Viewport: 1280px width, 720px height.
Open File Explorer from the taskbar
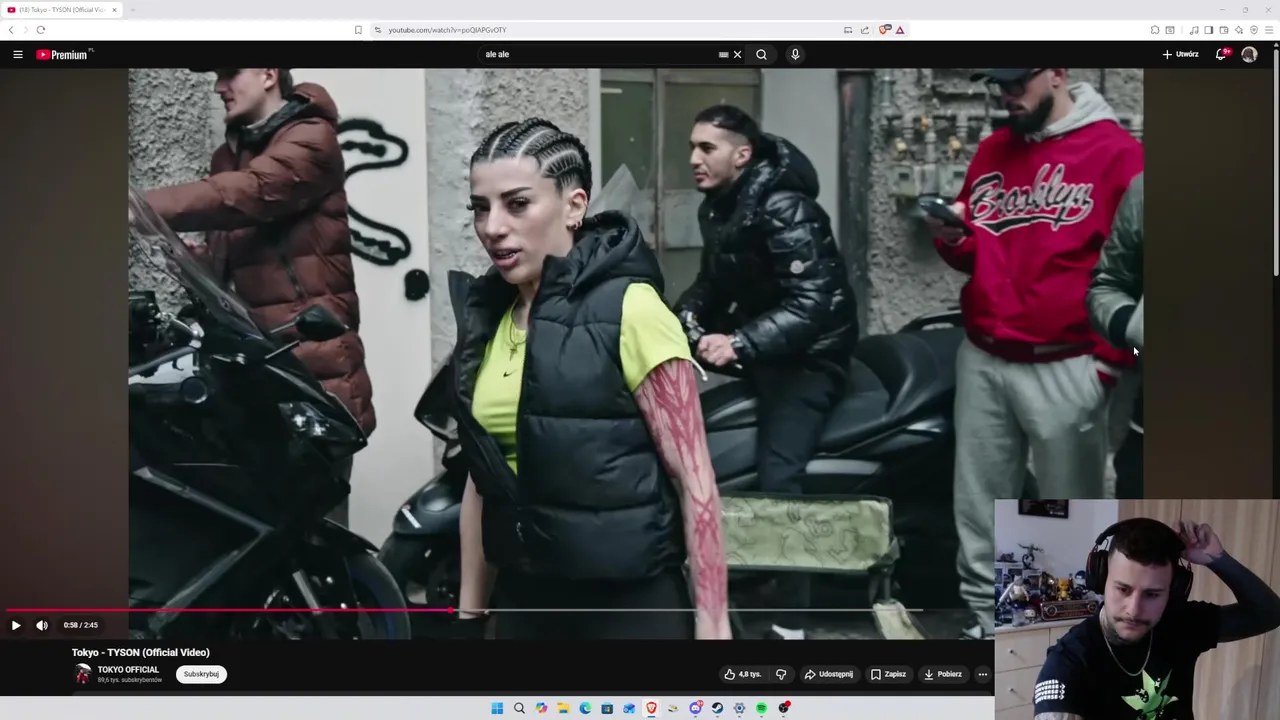tap(563, 708)
